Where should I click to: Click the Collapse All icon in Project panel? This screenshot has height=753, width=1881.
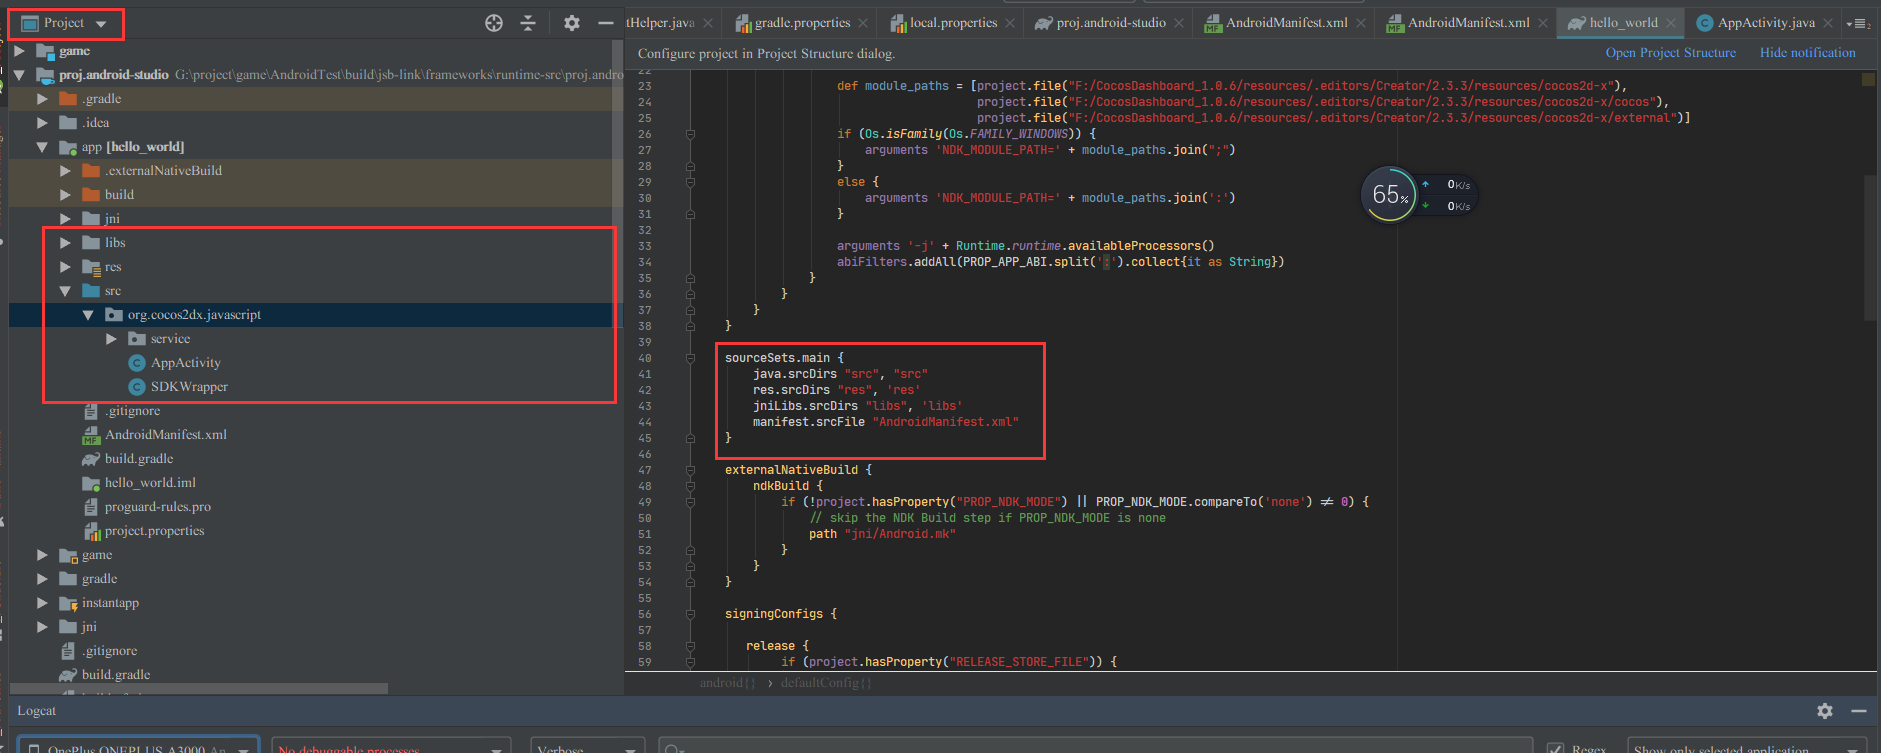(529, 23)
